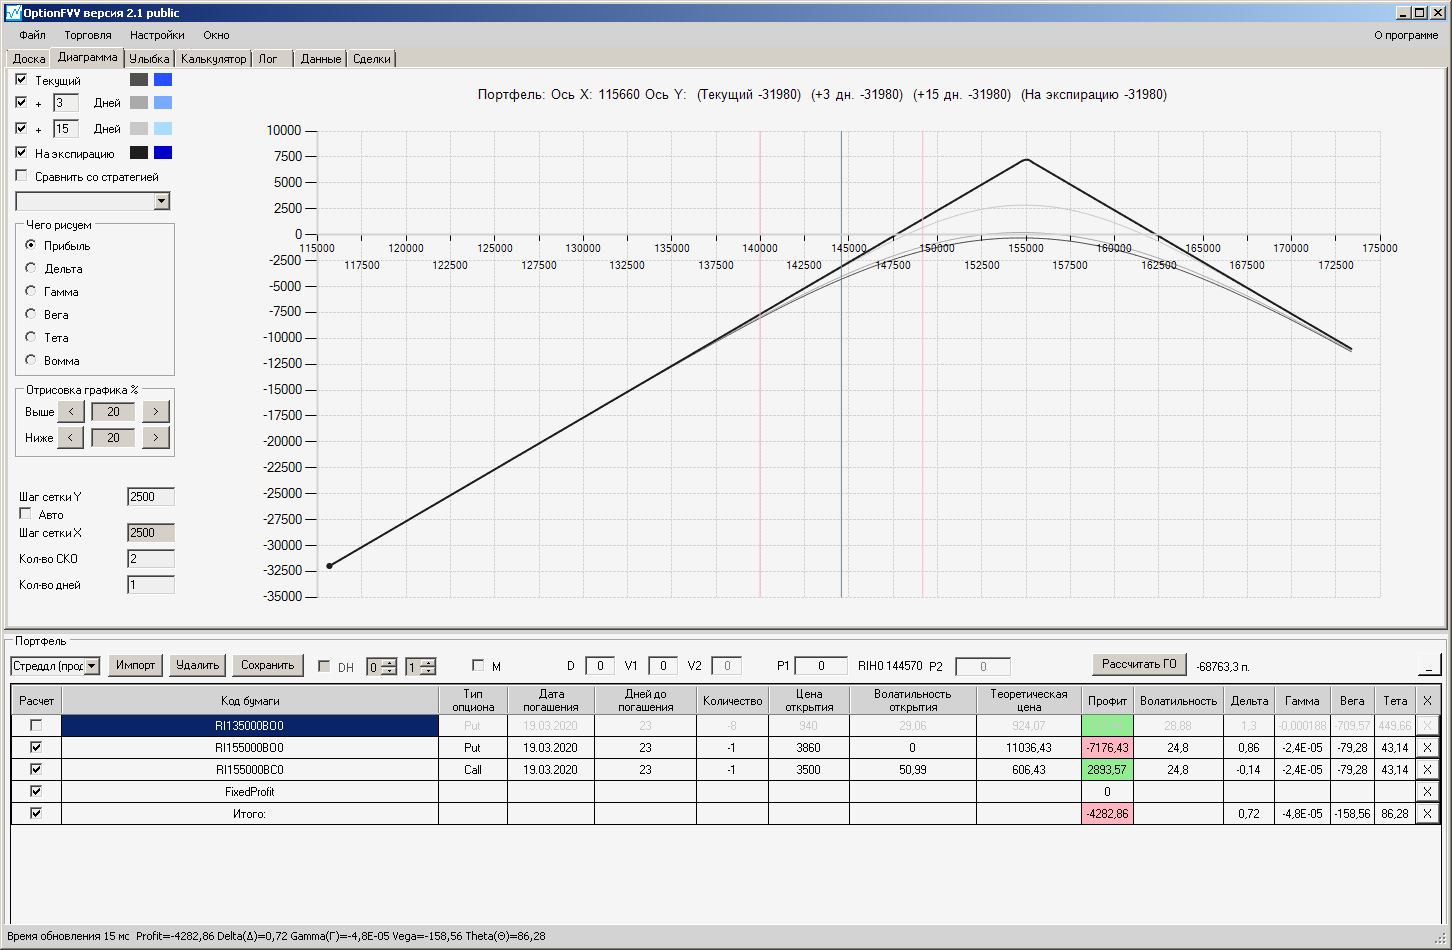This screenshot has width=1452, height=950.
Task: Pick the На экспирацию black swatch
Action: click(139, 153)
